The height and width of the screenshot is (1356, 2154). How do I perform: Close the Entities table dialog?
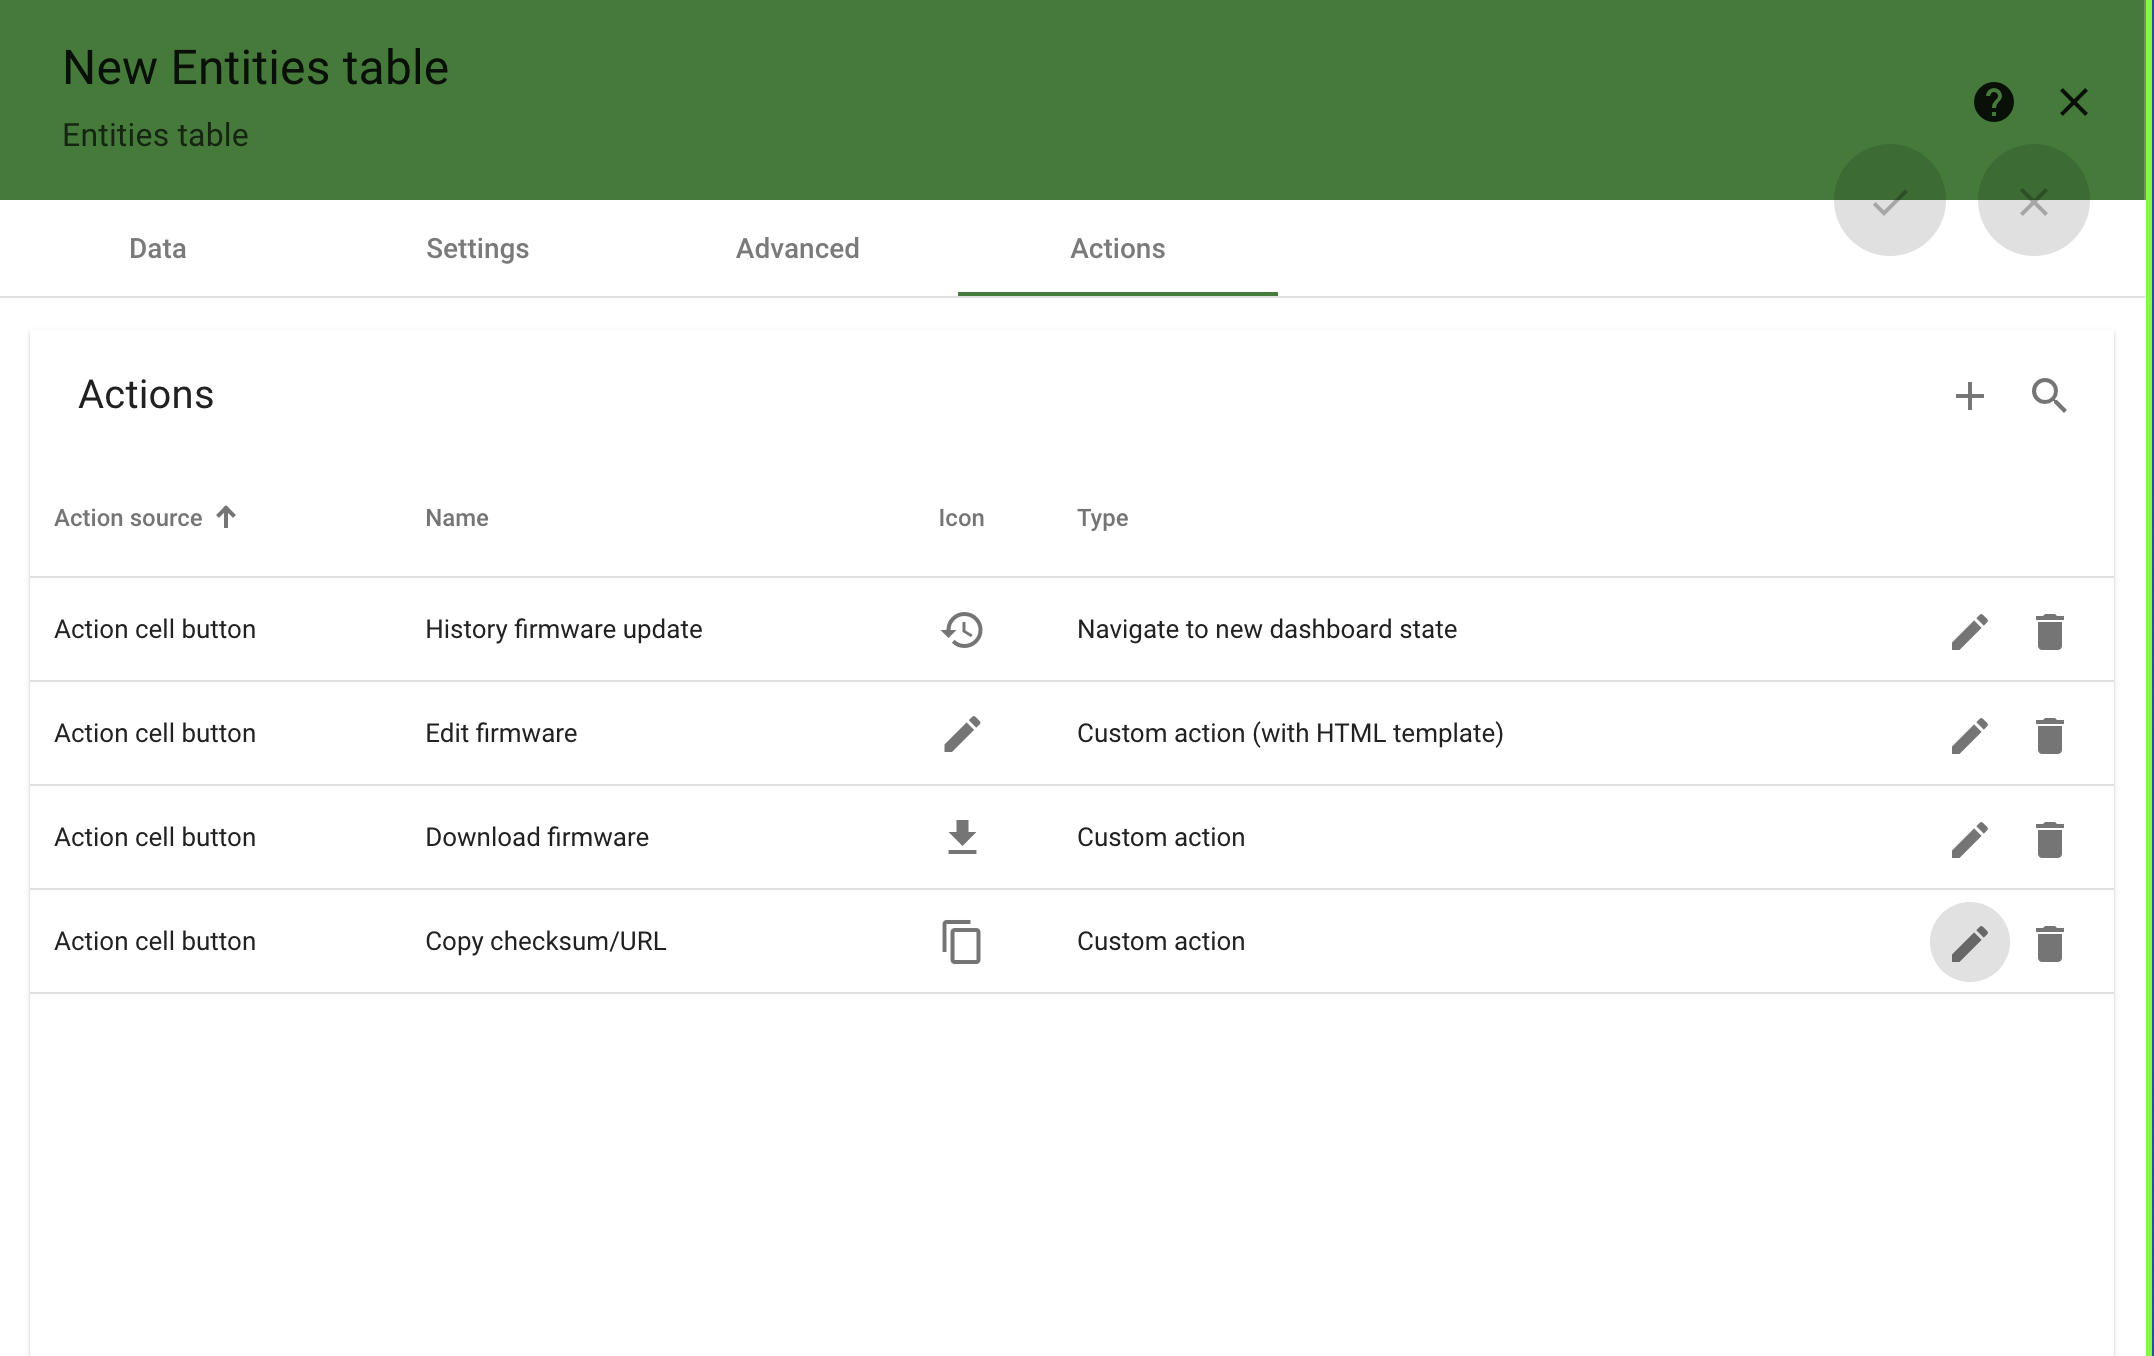[x=2073, y=102]
